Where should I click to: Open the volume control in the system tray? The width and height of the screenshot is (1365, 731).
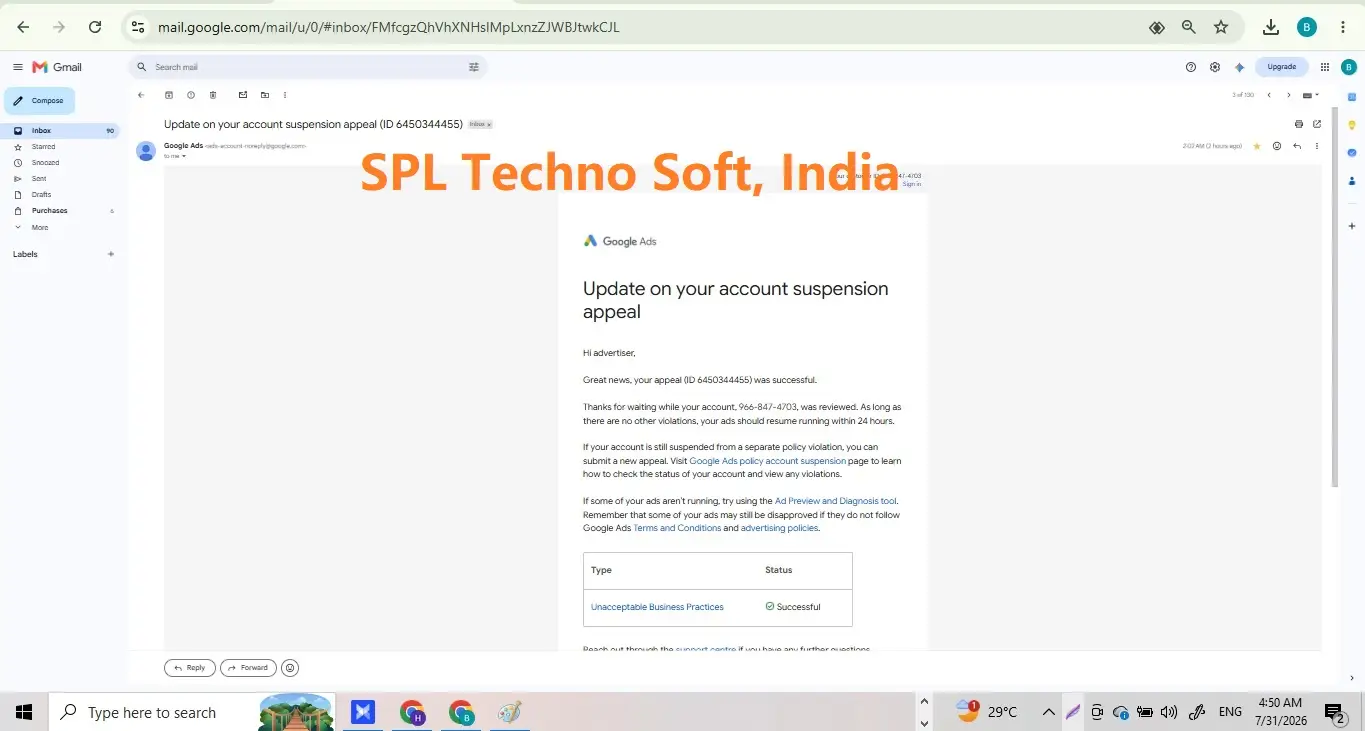coord(1169,712)
